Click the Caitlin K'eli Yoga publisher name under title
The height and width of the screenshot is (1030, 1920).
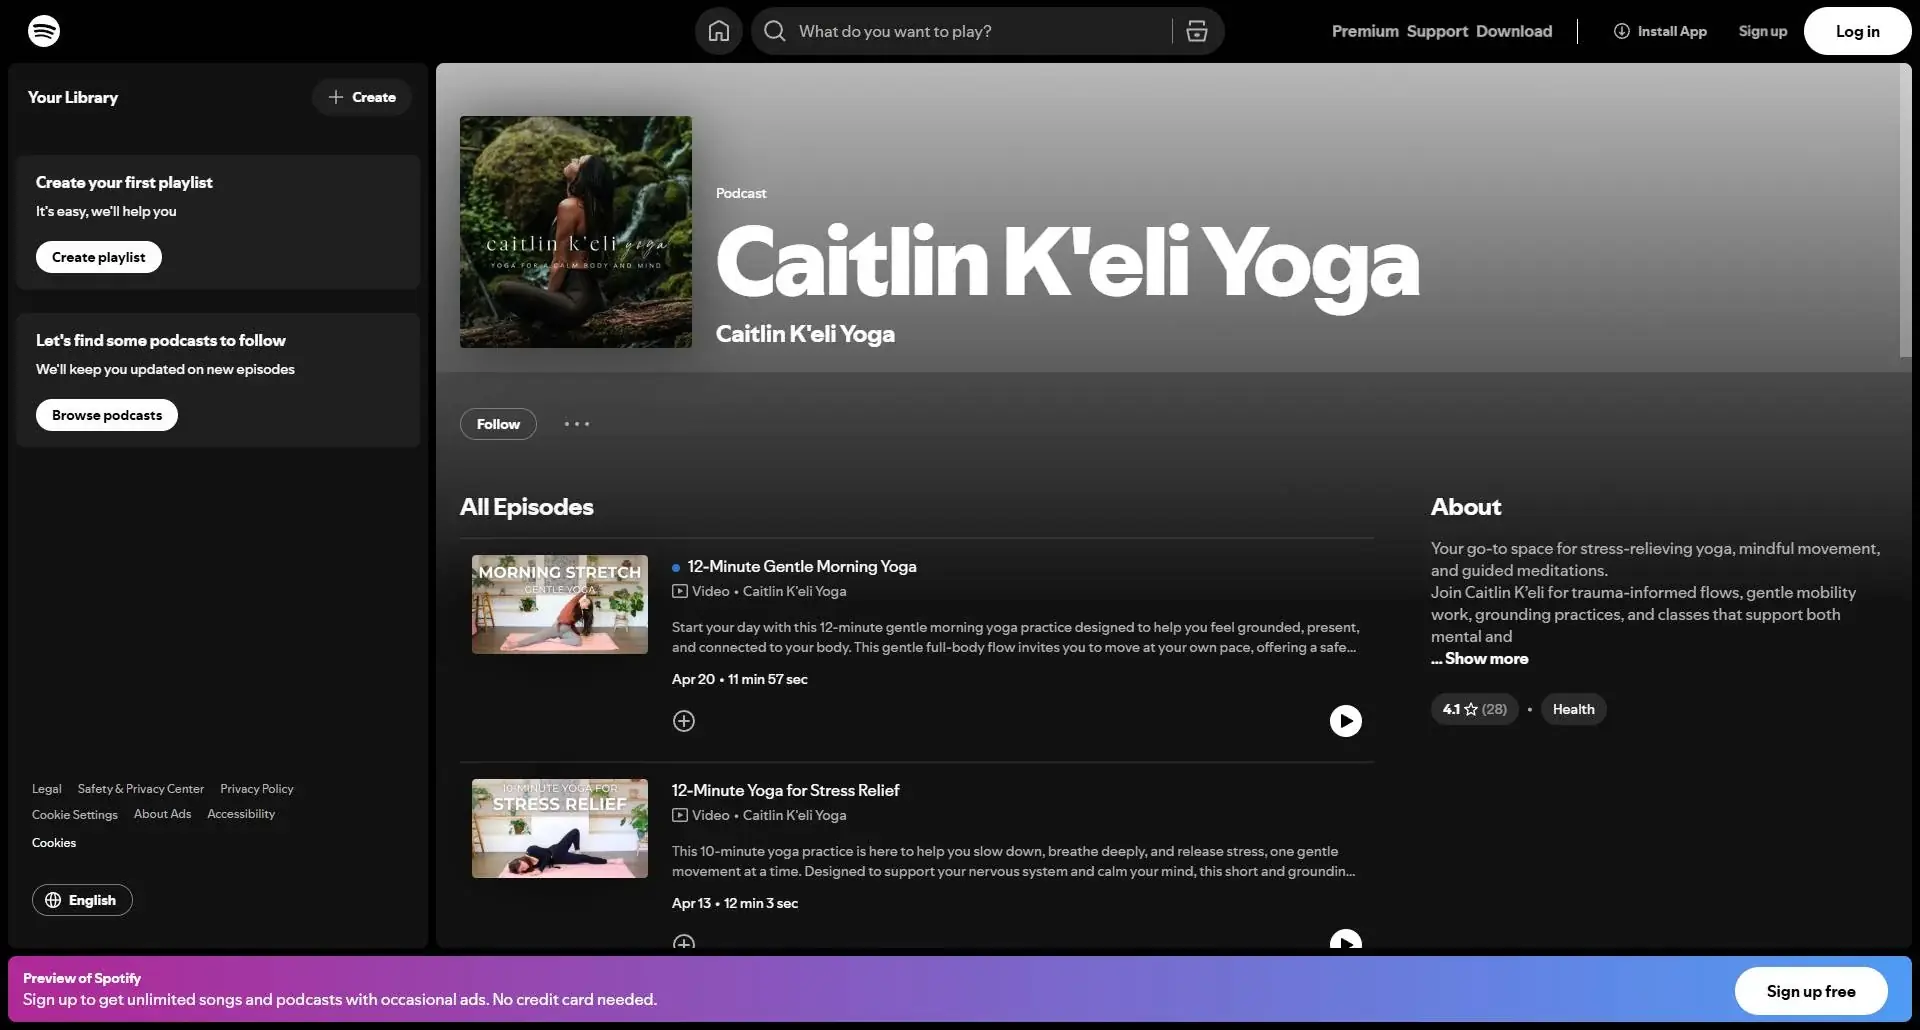coord(805,334)
